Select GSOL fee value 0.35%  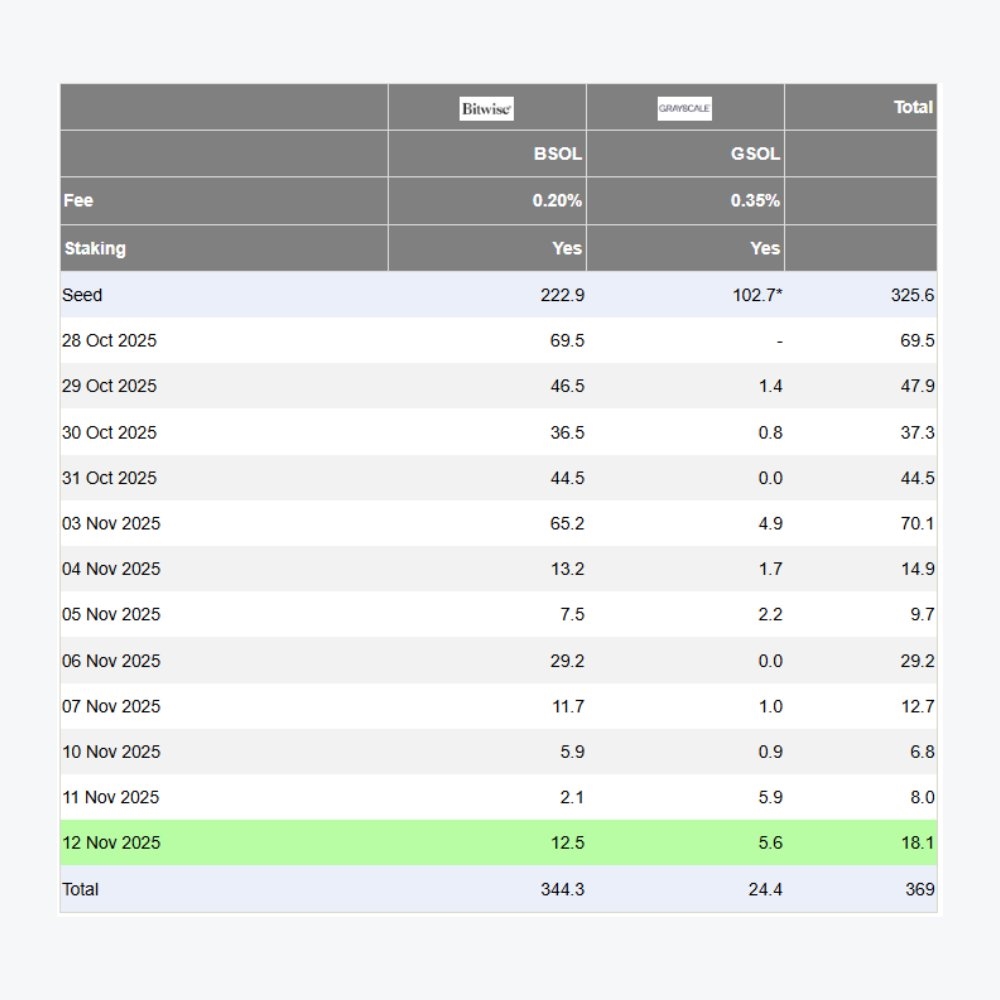[x=755, y=200]
